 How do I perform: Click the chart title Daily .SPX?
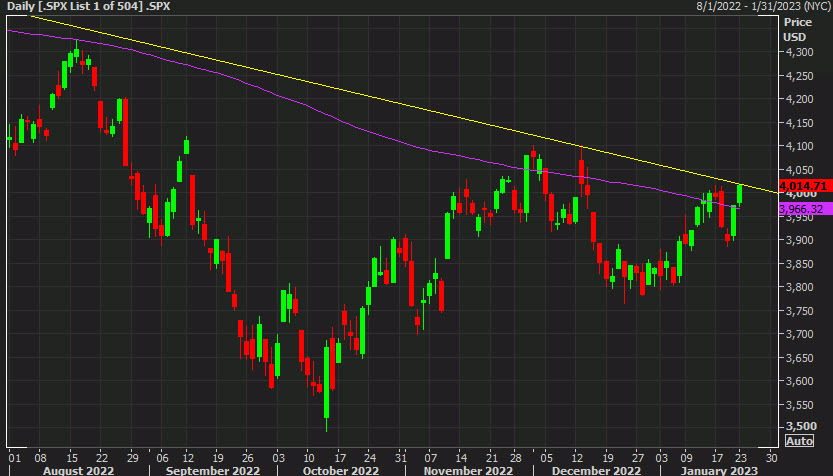[x=88, y=6]
